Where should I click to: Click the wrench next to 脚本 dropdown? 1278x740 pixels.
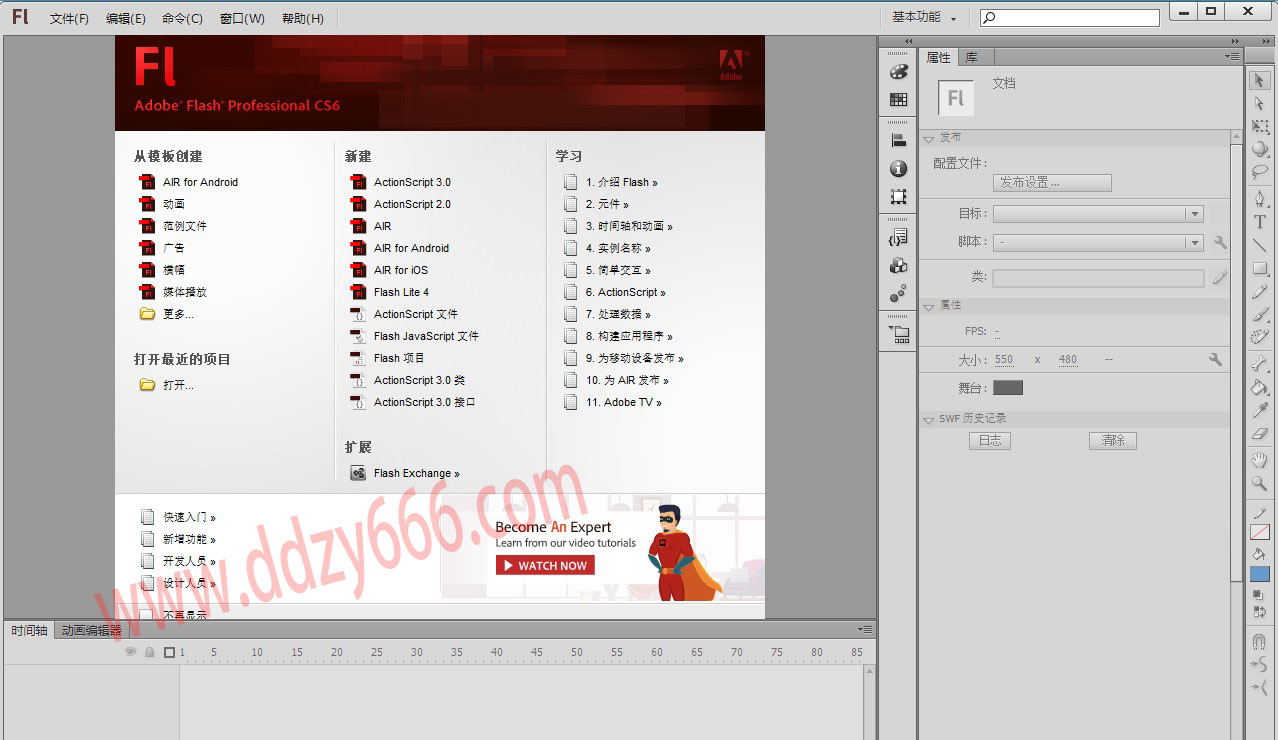[x=1219, y=242]
